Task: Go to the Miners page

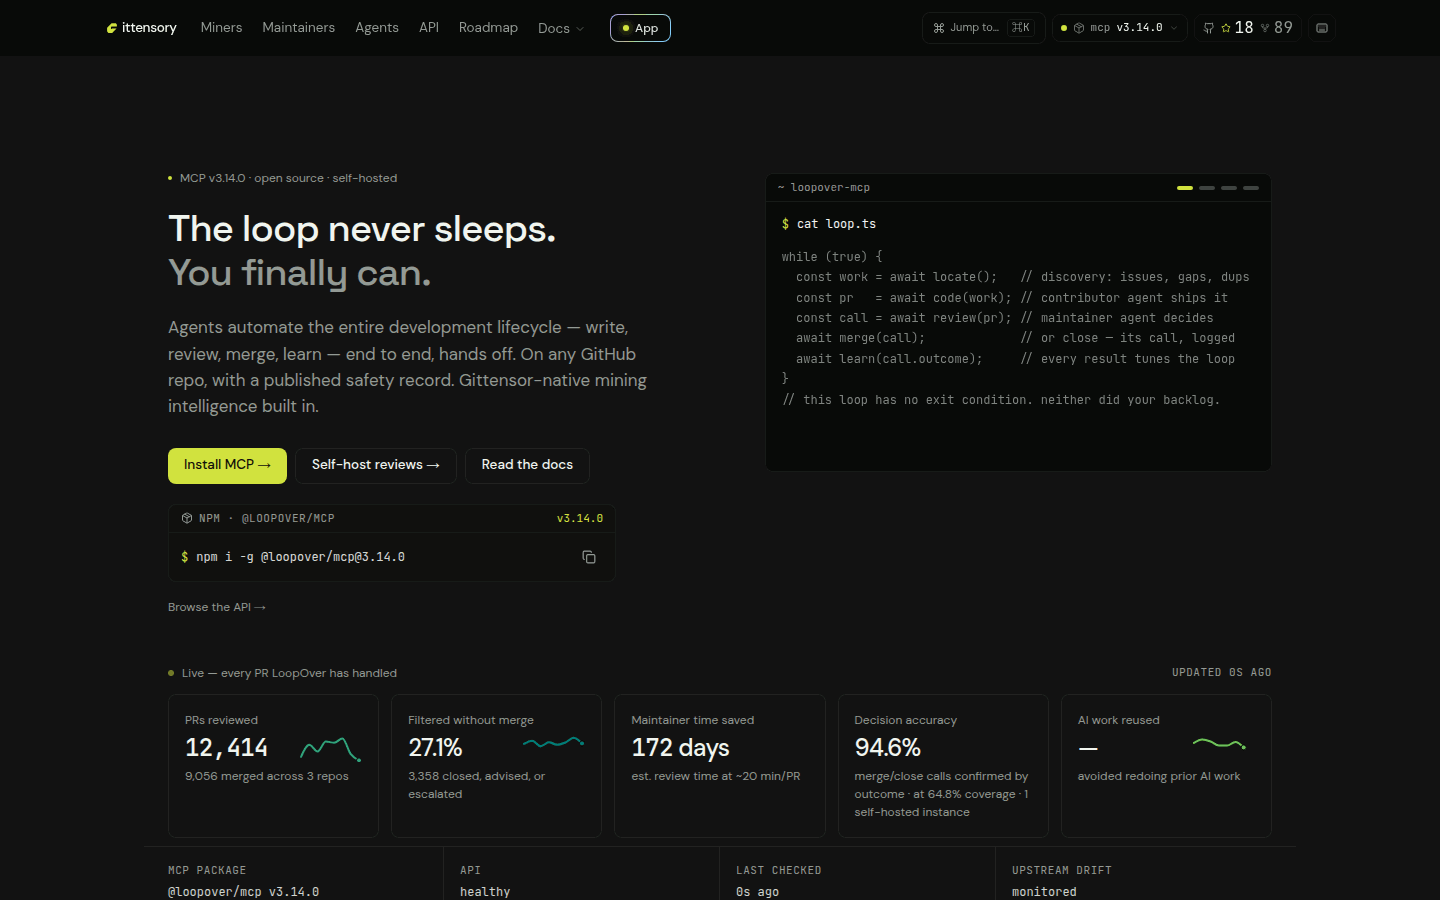Action: pos(221,28)
